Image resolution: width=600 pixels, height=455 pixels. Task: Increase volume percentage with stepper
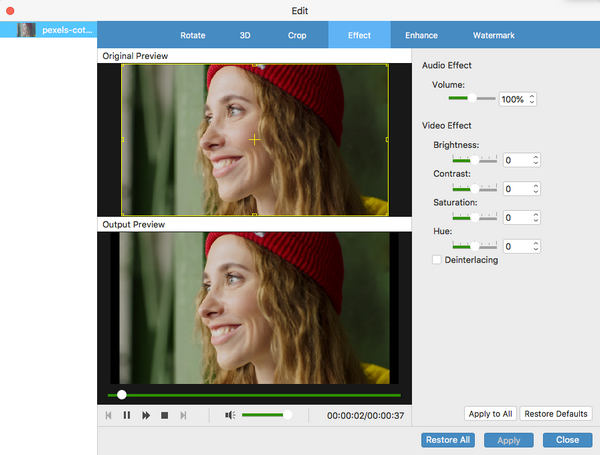point(532,96)
